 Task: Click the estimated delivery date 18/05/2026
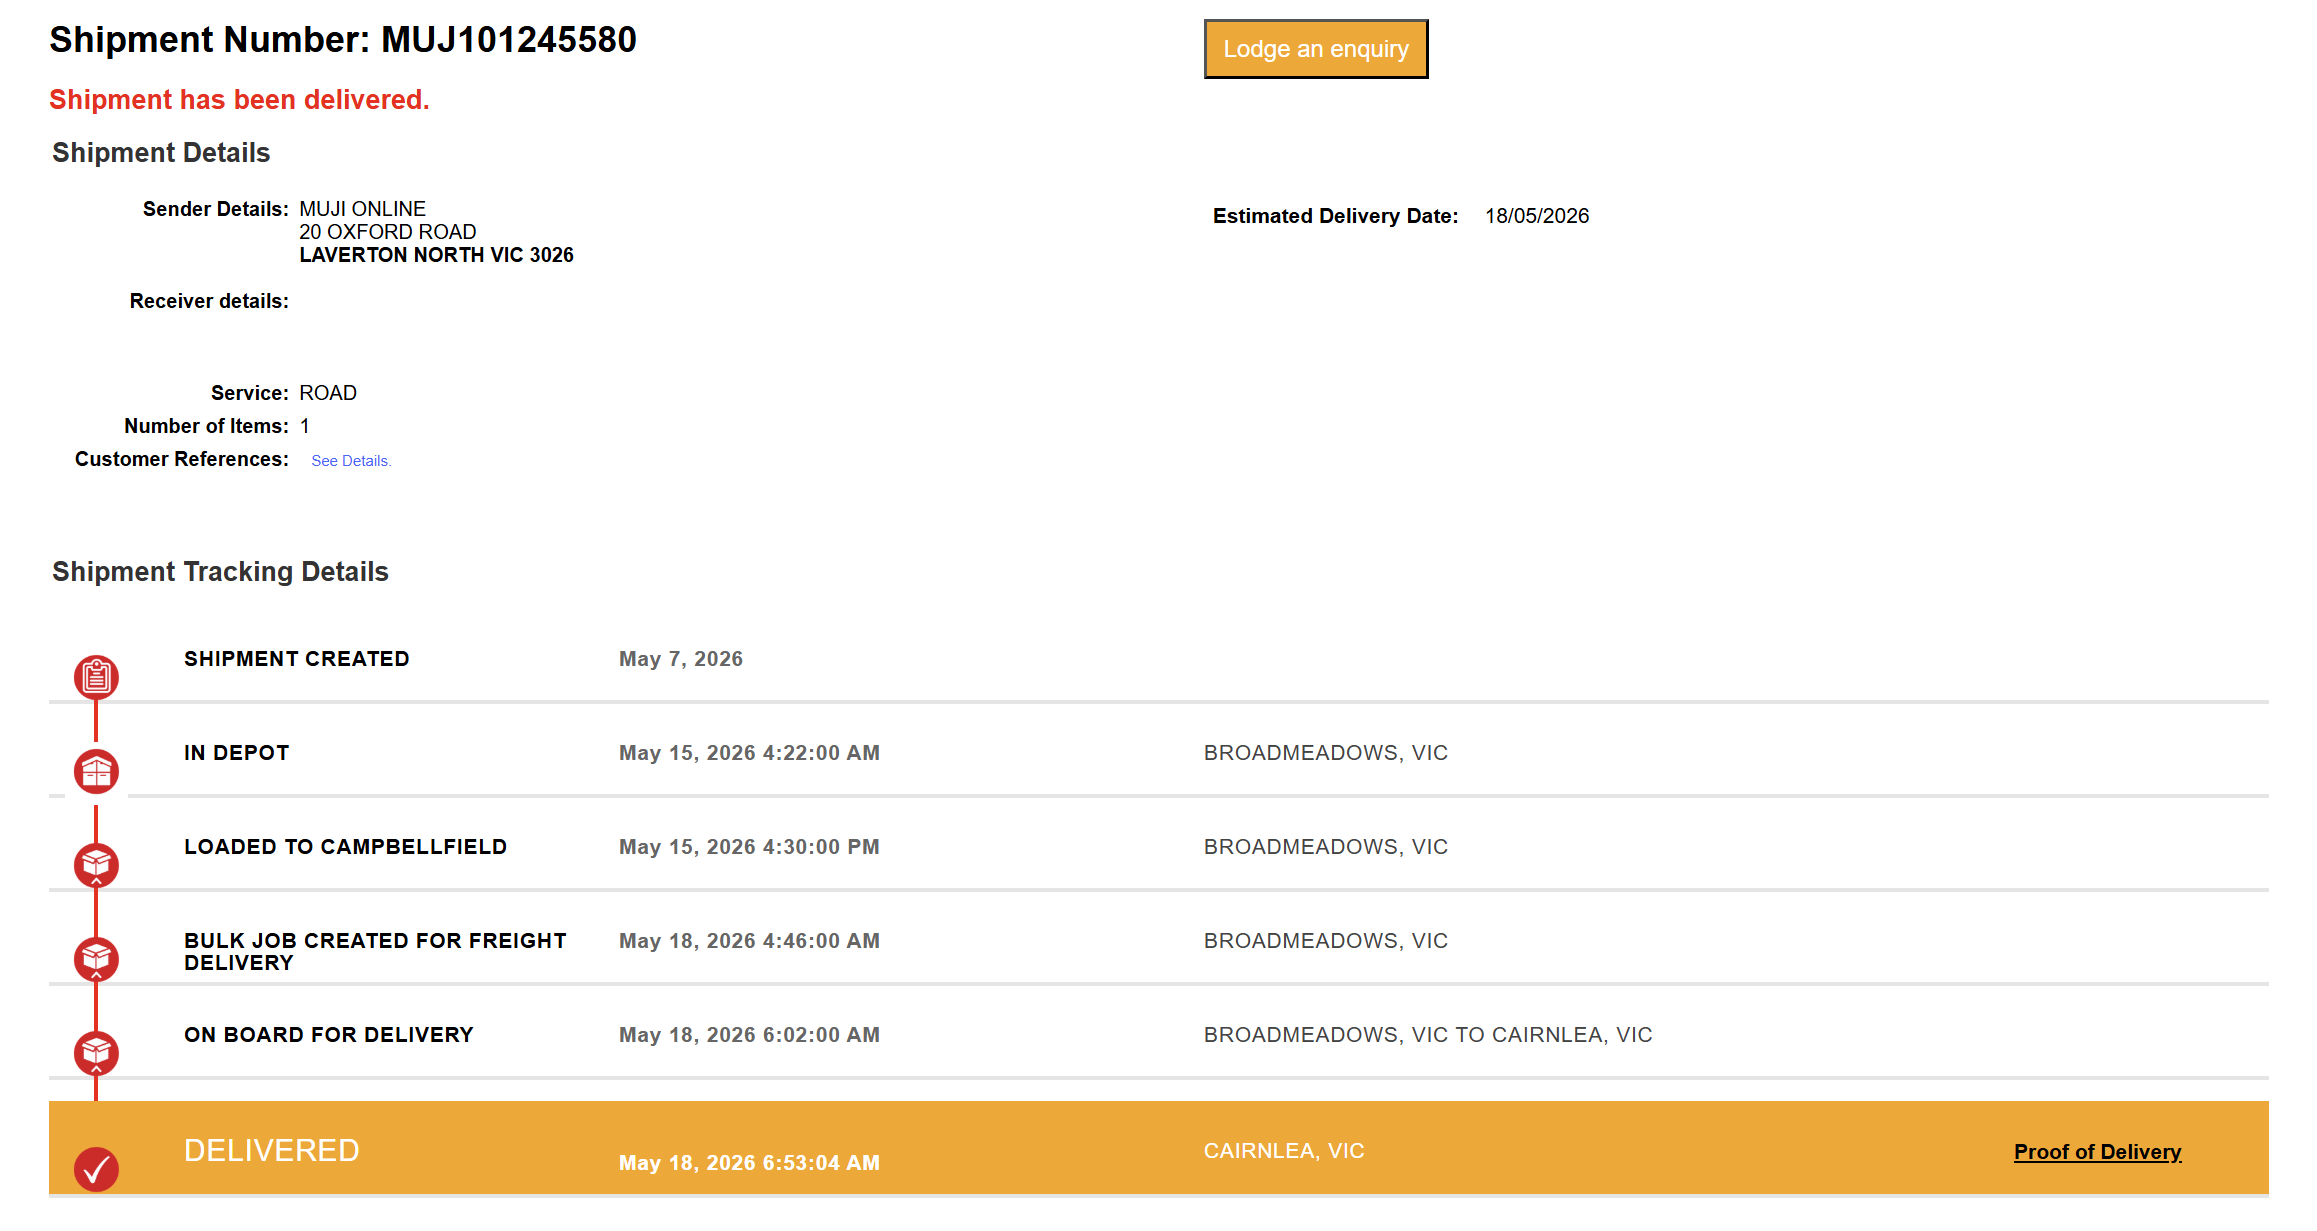(x=1537, y=216)
